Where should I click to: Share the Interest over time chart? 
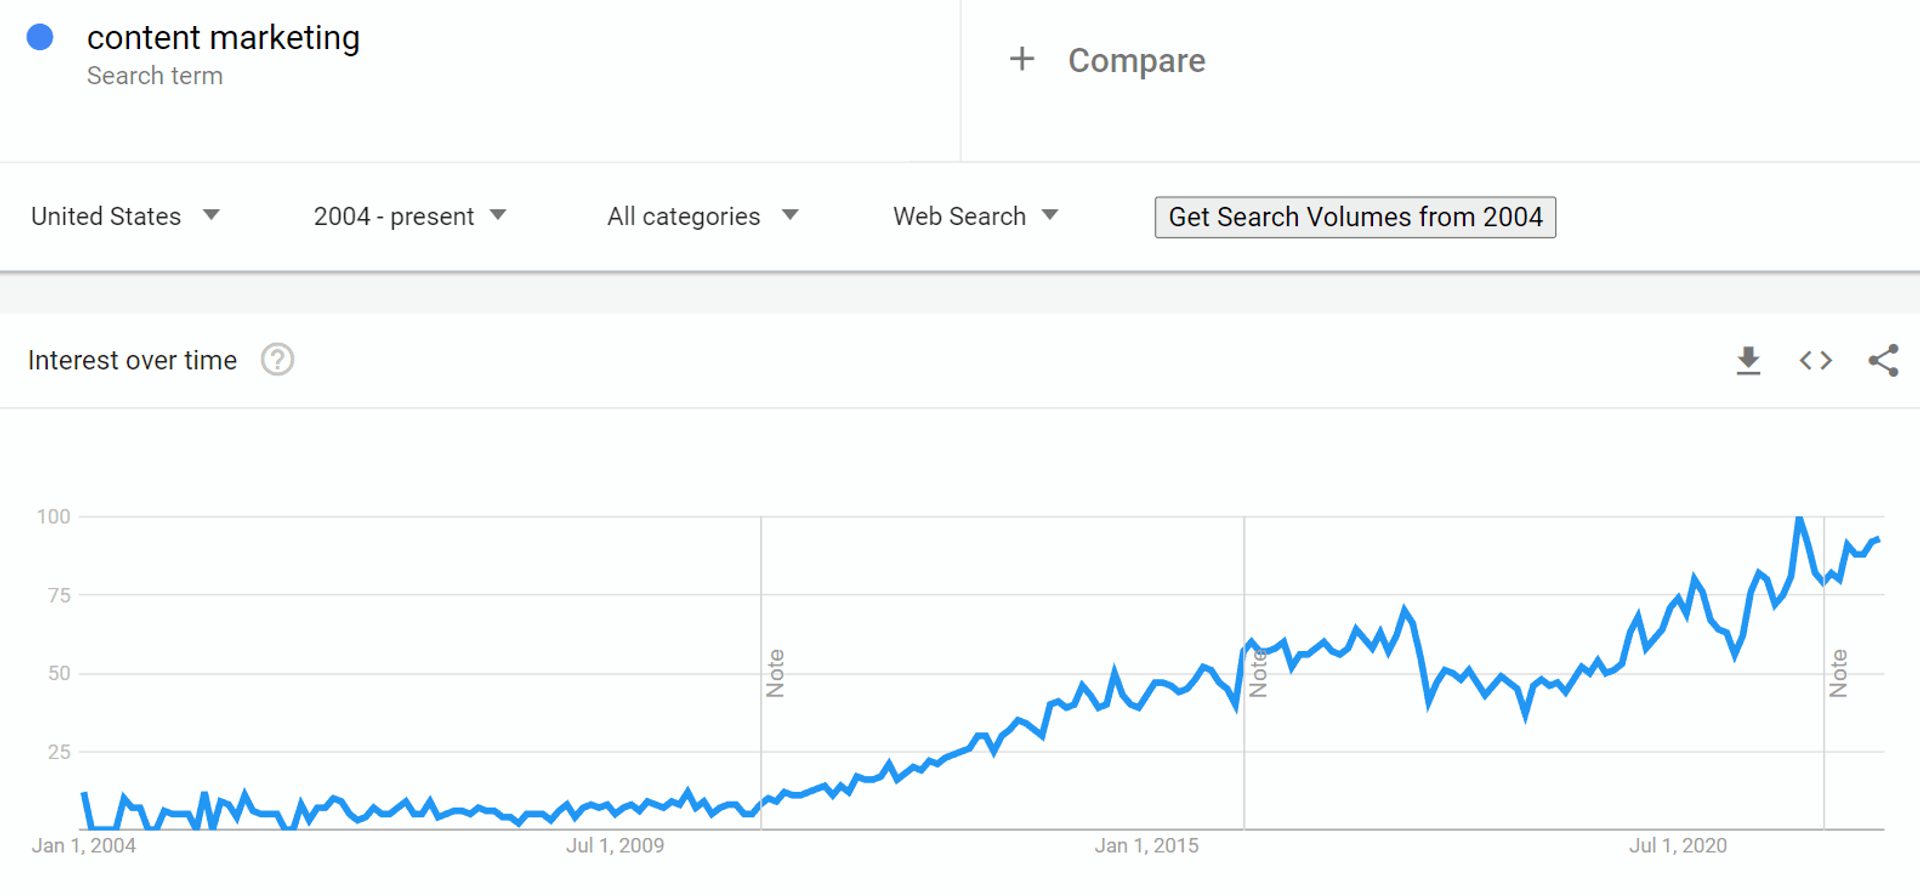[1884, 361]
